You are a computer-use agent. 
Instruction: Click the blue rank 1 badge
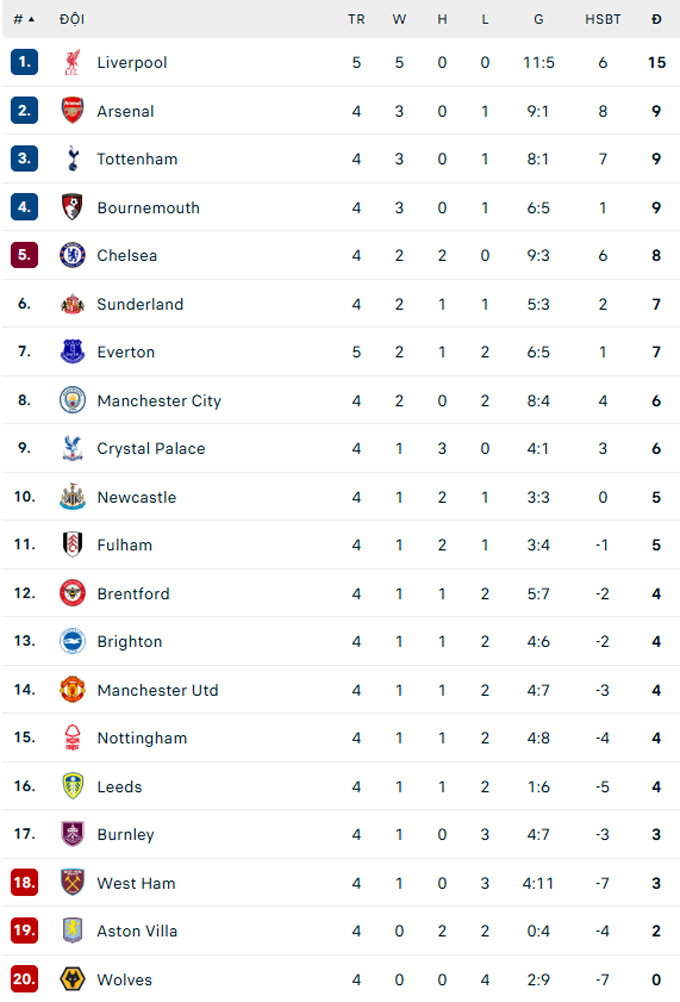click(24, 62)
